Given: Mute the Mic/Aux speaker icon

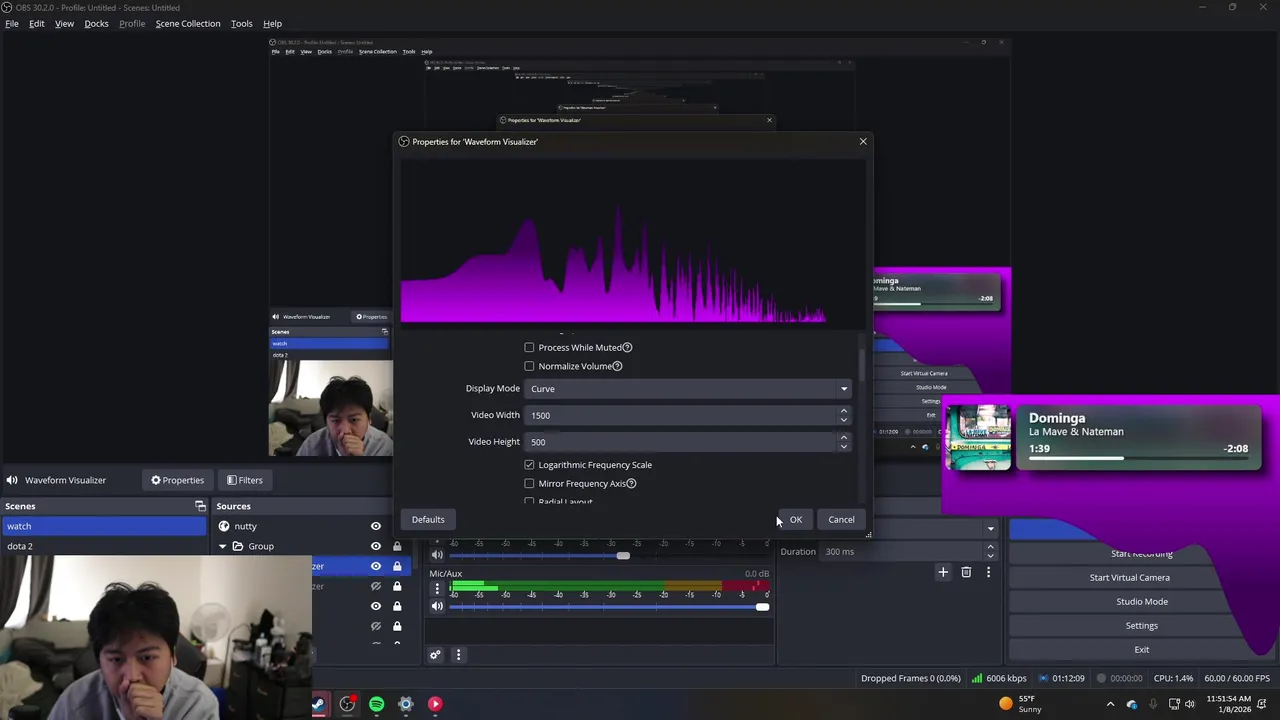Looking at the screenshot, I should pos(437,607).
